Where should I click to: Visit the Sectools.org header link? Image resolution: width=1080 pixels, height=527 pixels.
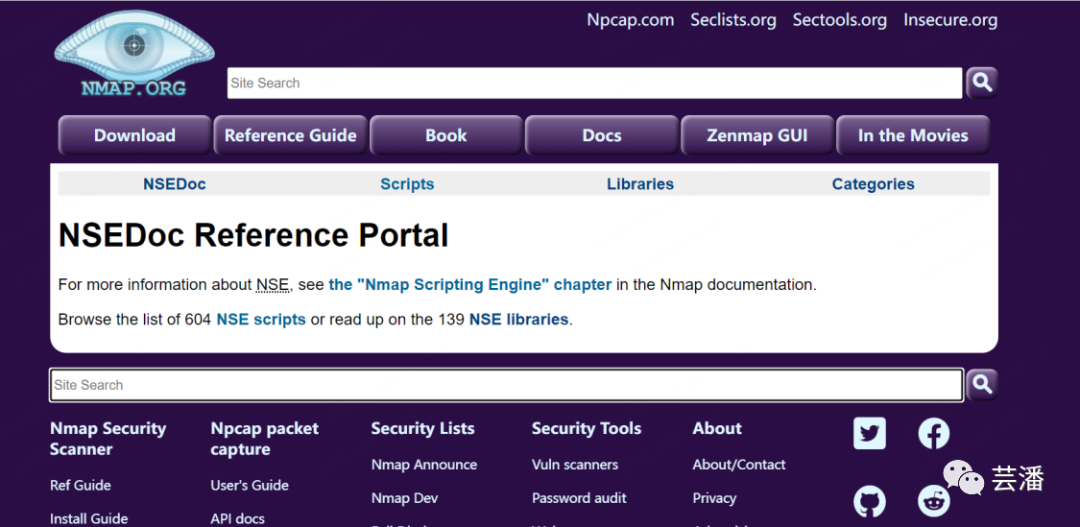click(x=839, y=20)
